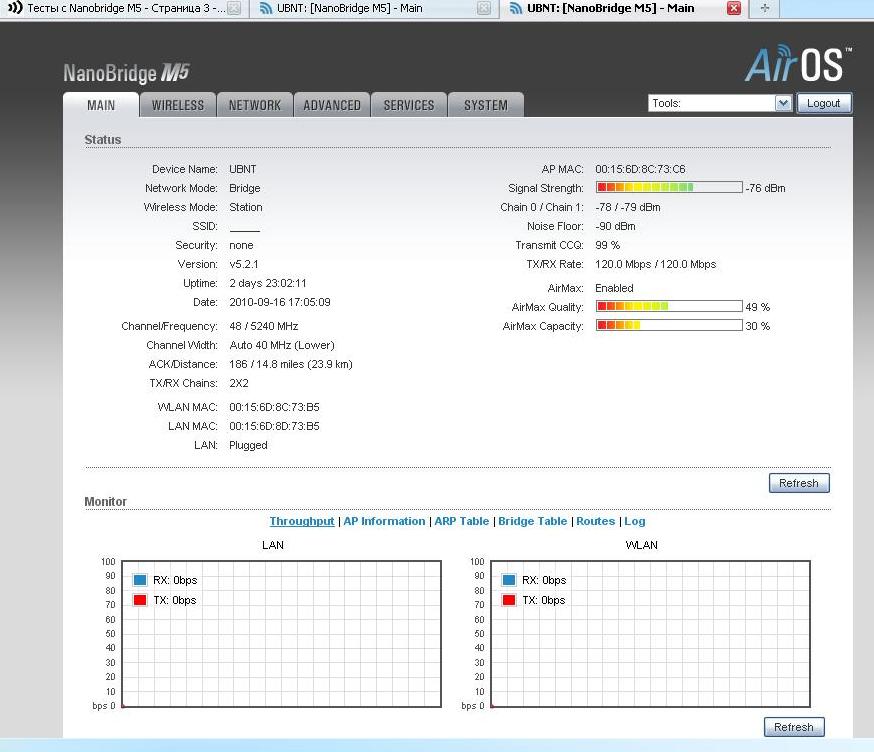Screen dimensions: 874x752
Task: Close the Тесты с Nanobridge browser tab
Action: pyautogui.click(x=234, y=8)
